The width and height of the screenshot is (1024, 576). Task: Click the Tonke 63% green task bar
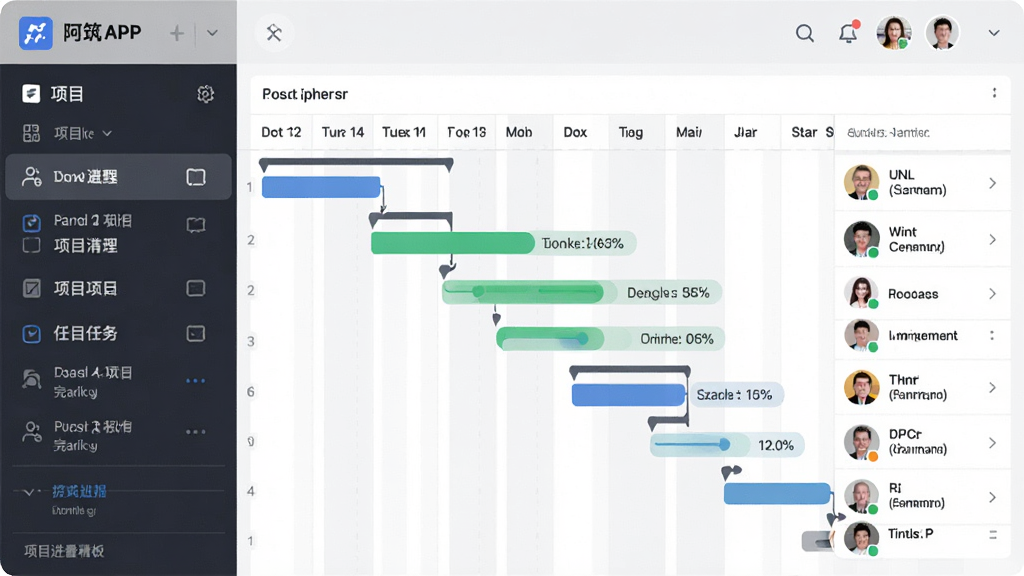pyautogui.click(x=453, y=243)
